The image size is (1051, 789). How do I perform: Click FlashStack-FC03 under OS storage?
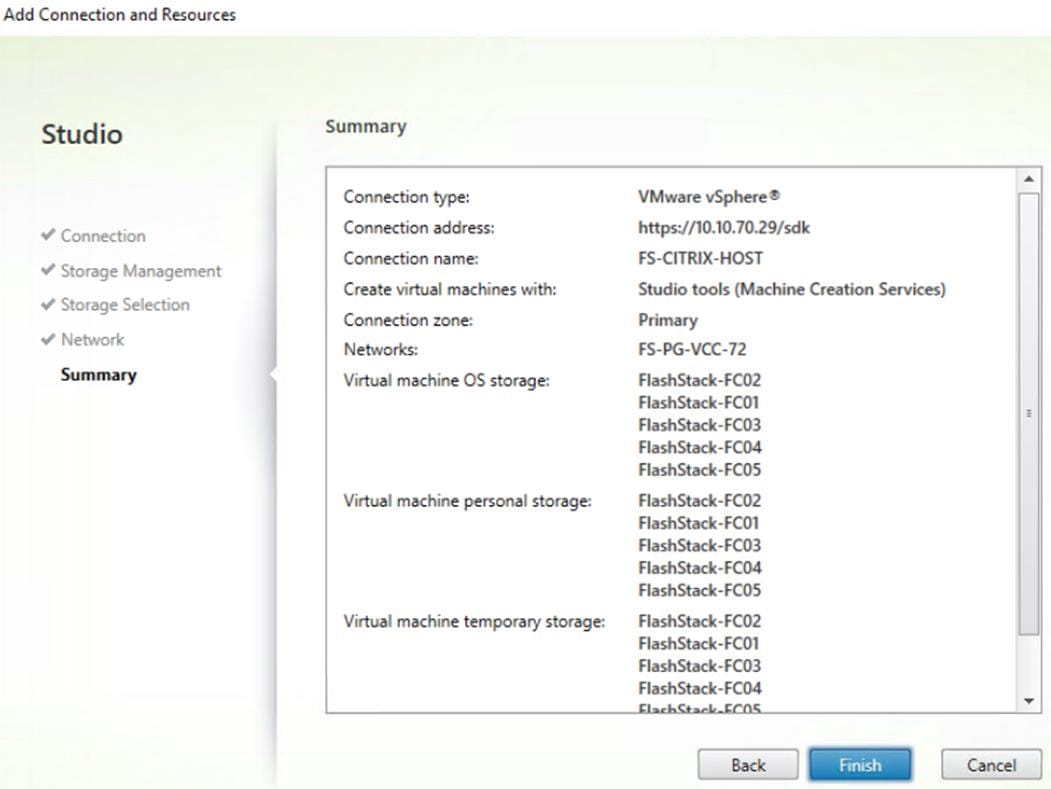click(x=700, y=425)
